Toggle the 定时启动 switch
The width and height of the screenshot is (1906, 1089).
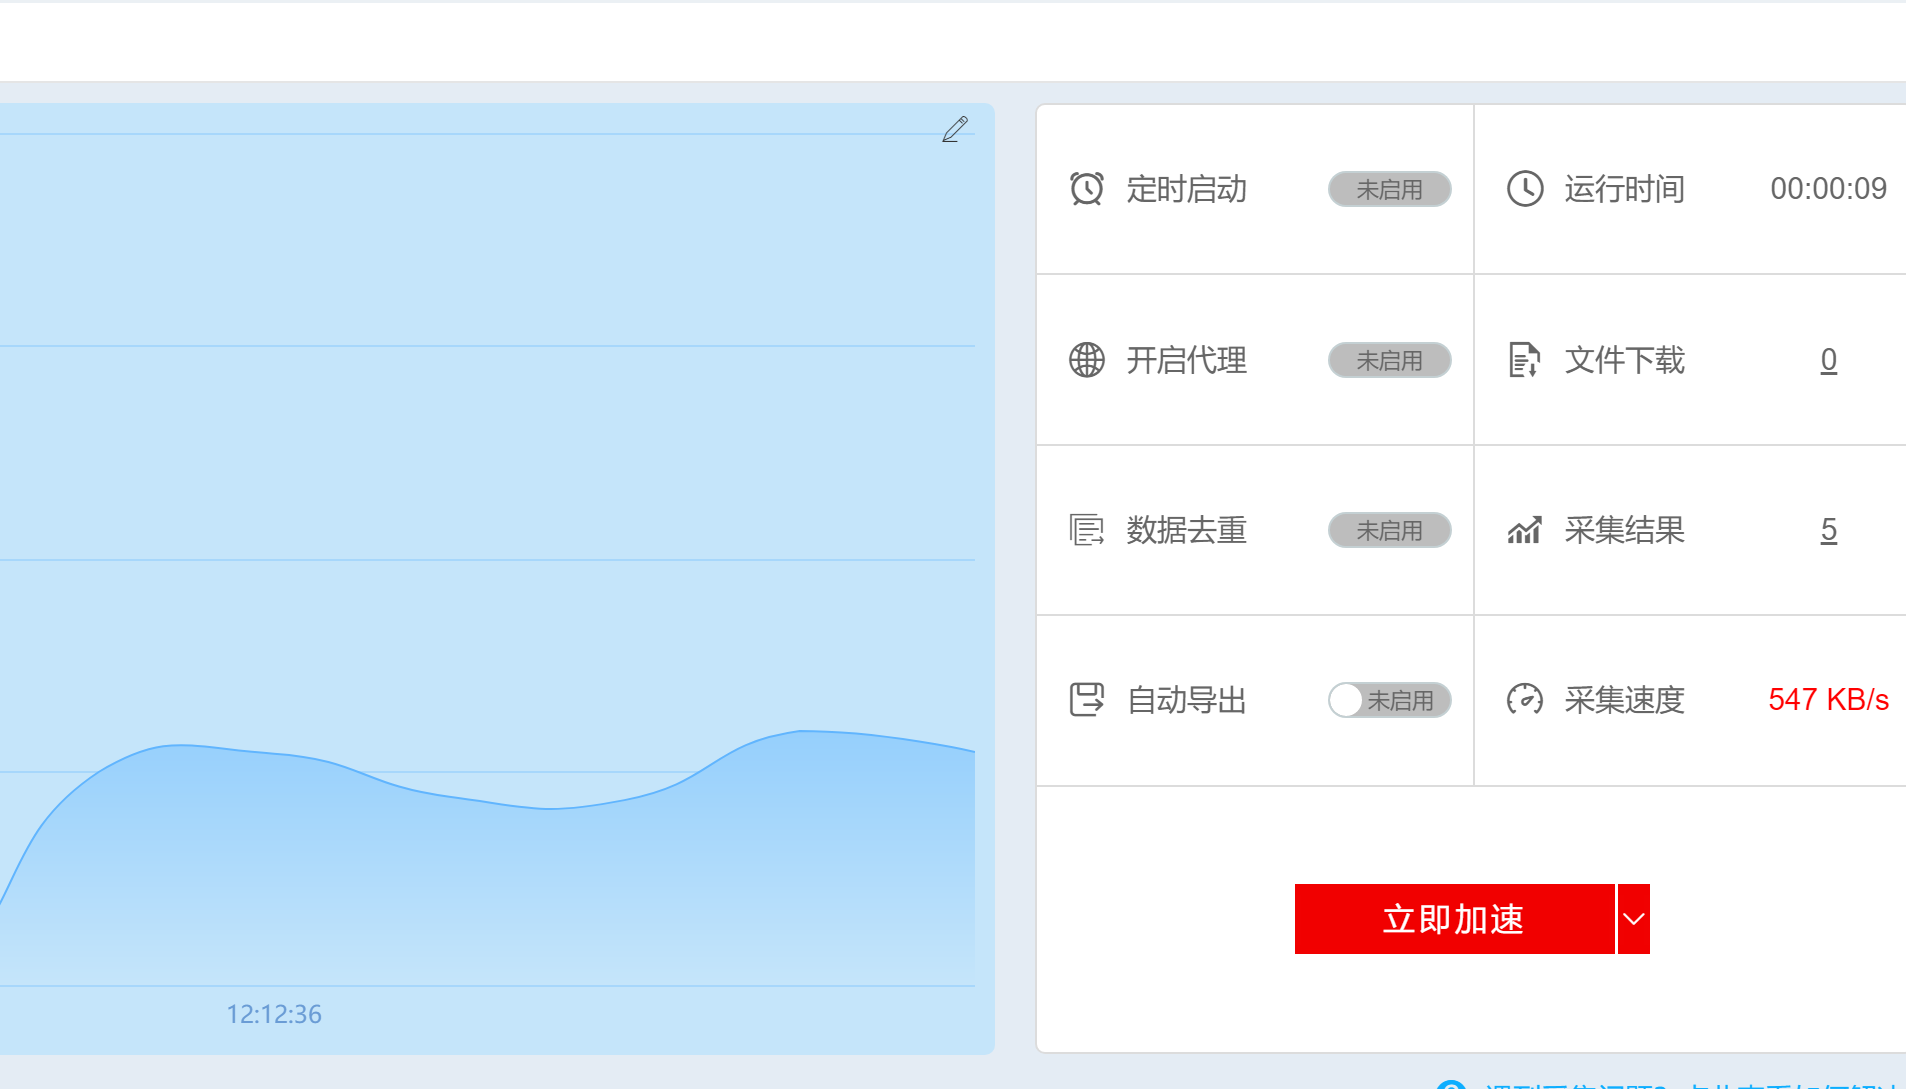[1389, 189]
